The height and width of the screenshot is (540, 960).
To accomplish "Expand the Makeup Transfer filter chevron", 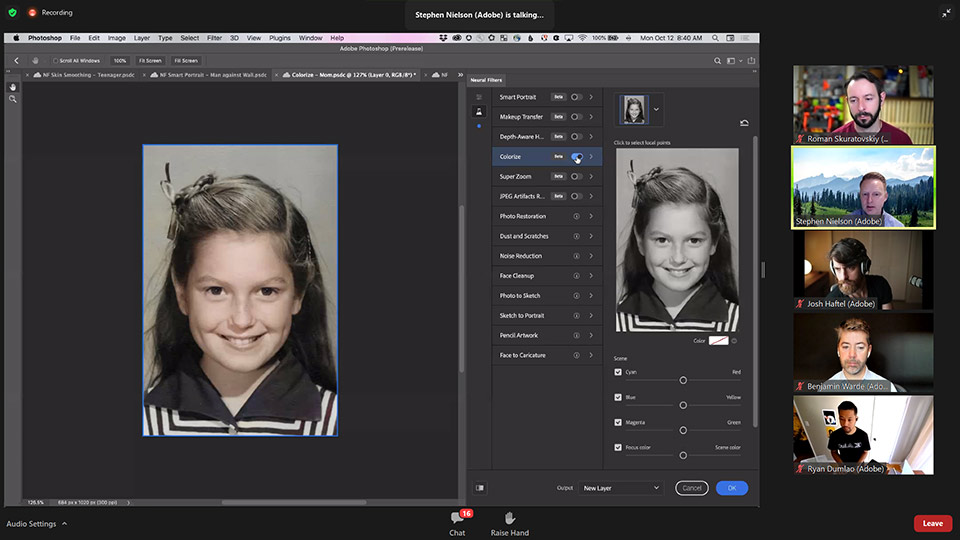I will pyautogui.click(x=591, y=117).
